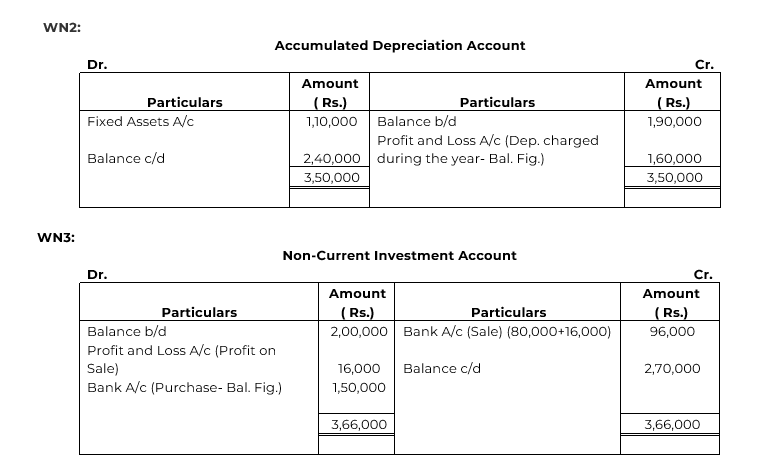The height and width of the screenshot is (466, 761).
Task: Click the 3,66,000 debit total in WN3
Action: pyautogui.click(x=359, y=424)
